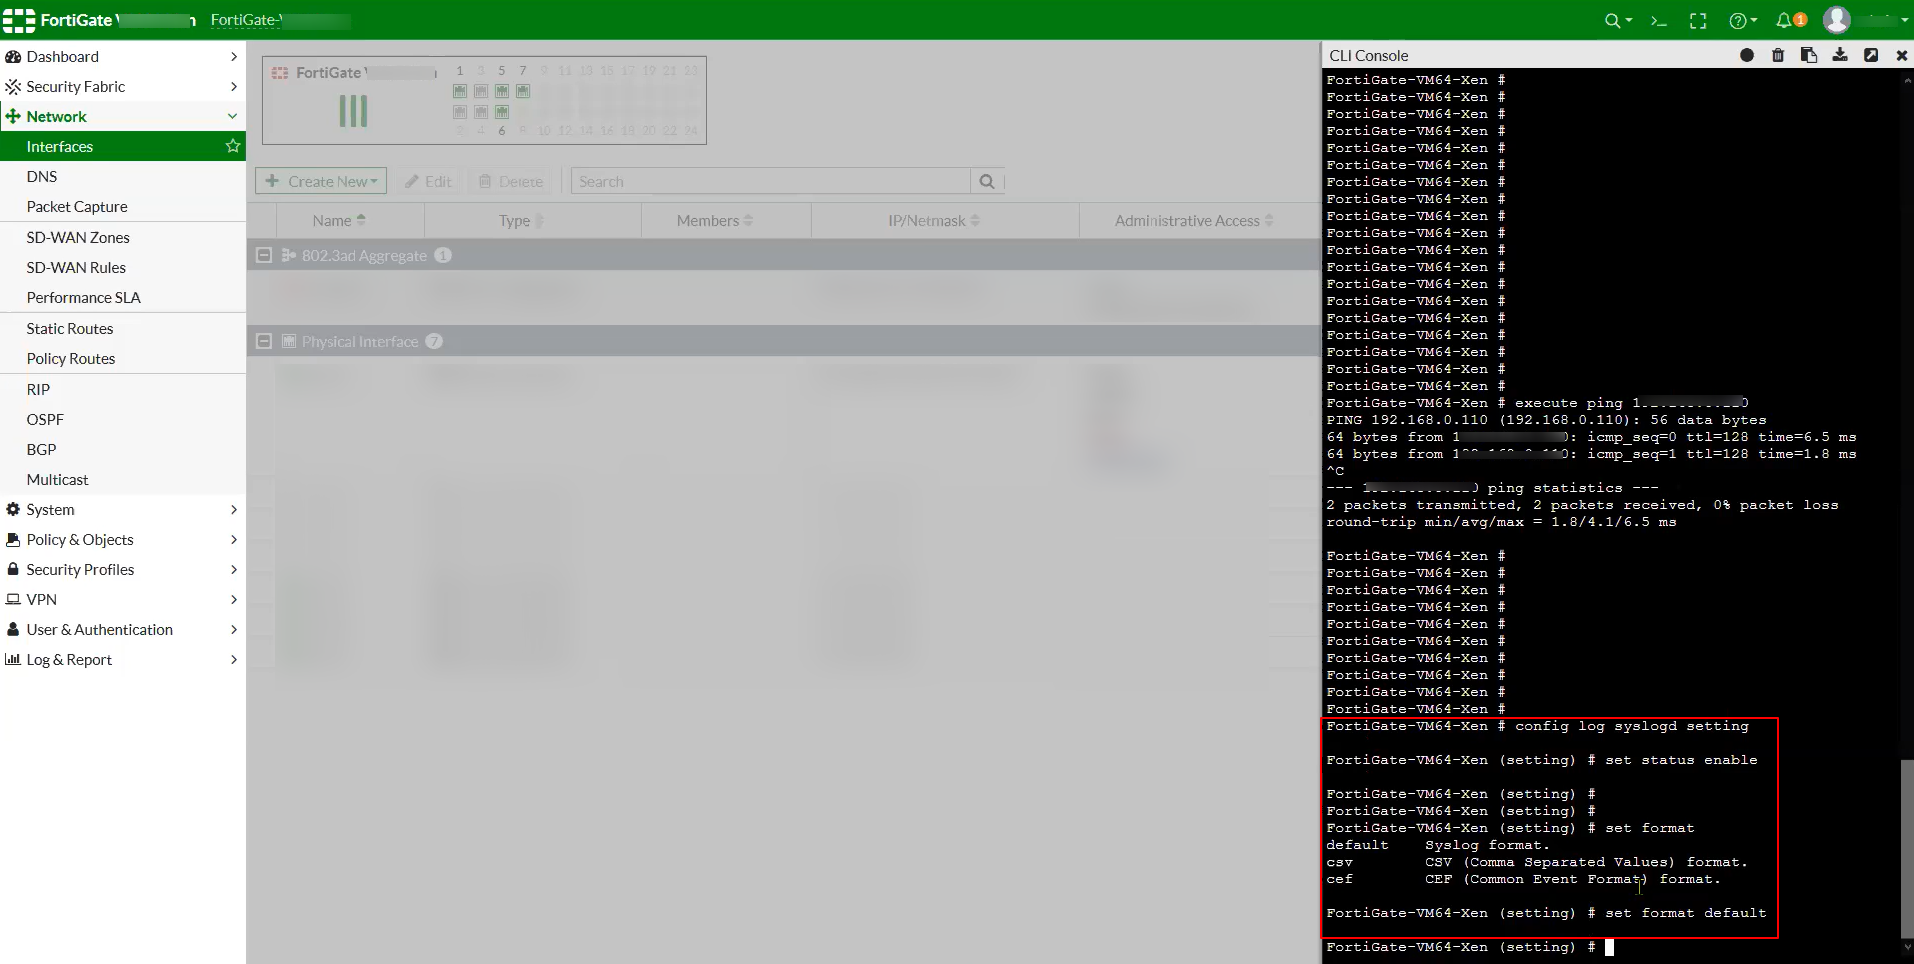This screenshot has width=1914, height=964.
Task: Click the User & Authentication person icon
Action: point(13,629)
